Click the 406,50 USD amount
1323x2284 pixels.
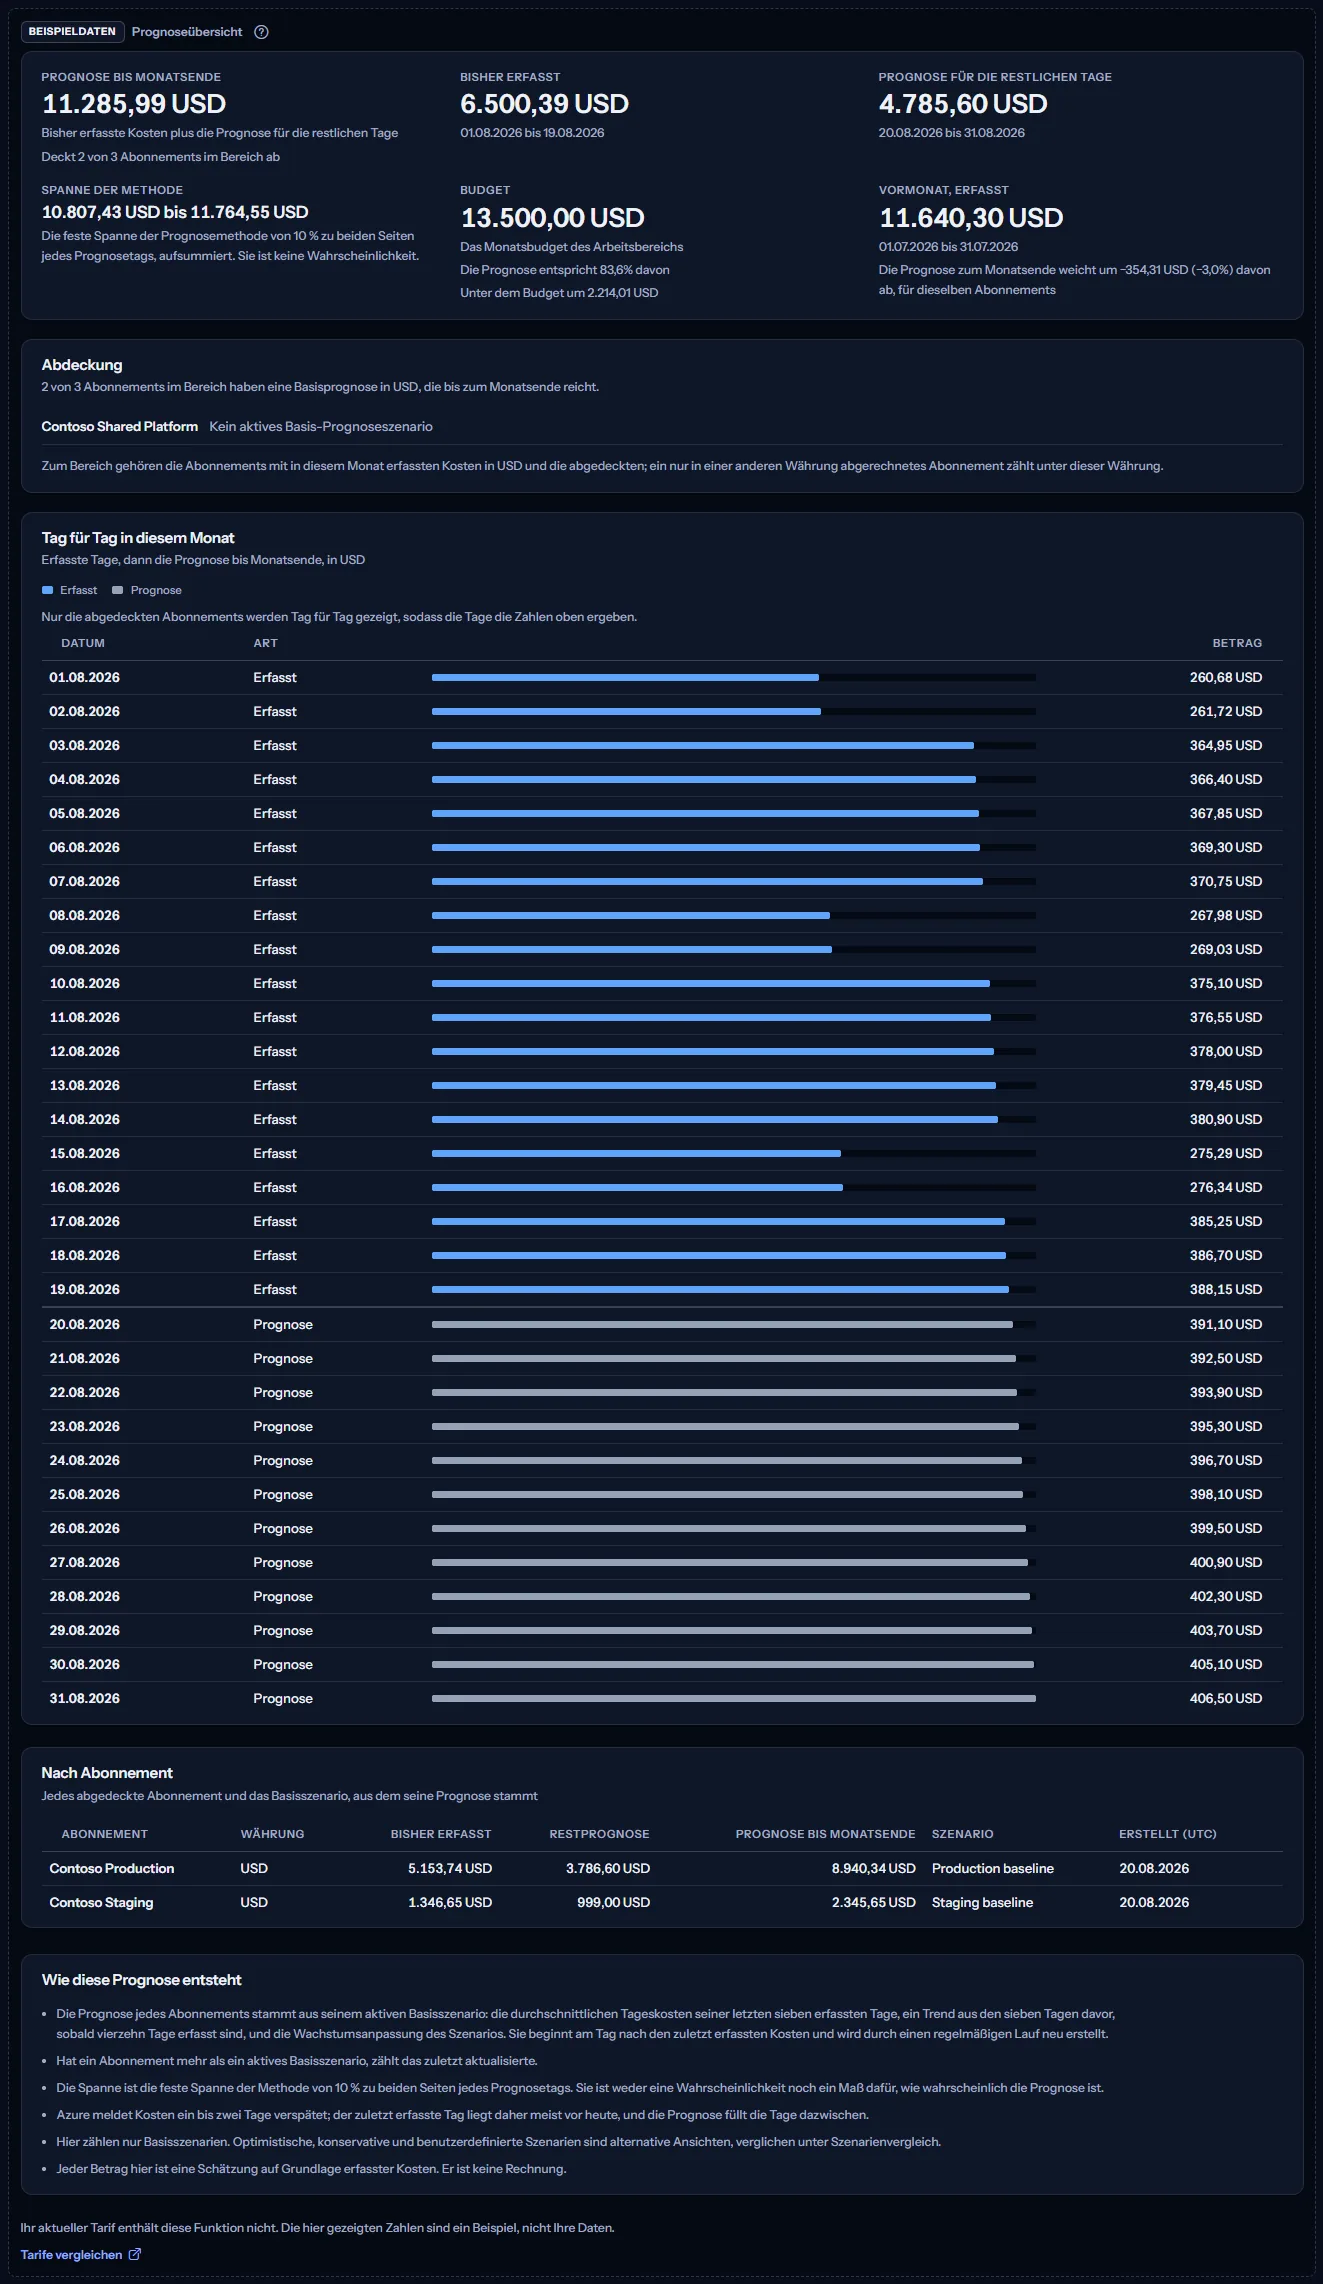[x=1226, y=1698]
